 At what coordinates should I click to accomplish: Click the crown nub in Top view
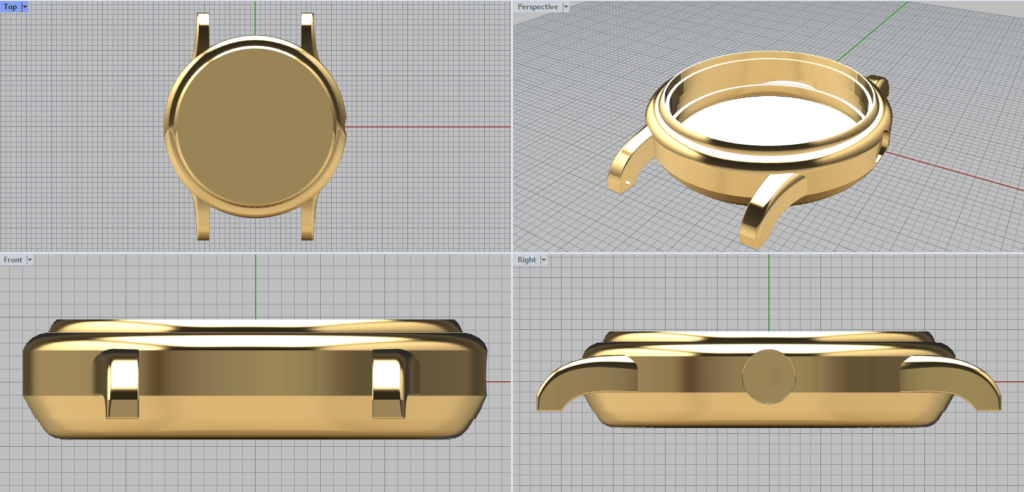click(x=346, y=127)
